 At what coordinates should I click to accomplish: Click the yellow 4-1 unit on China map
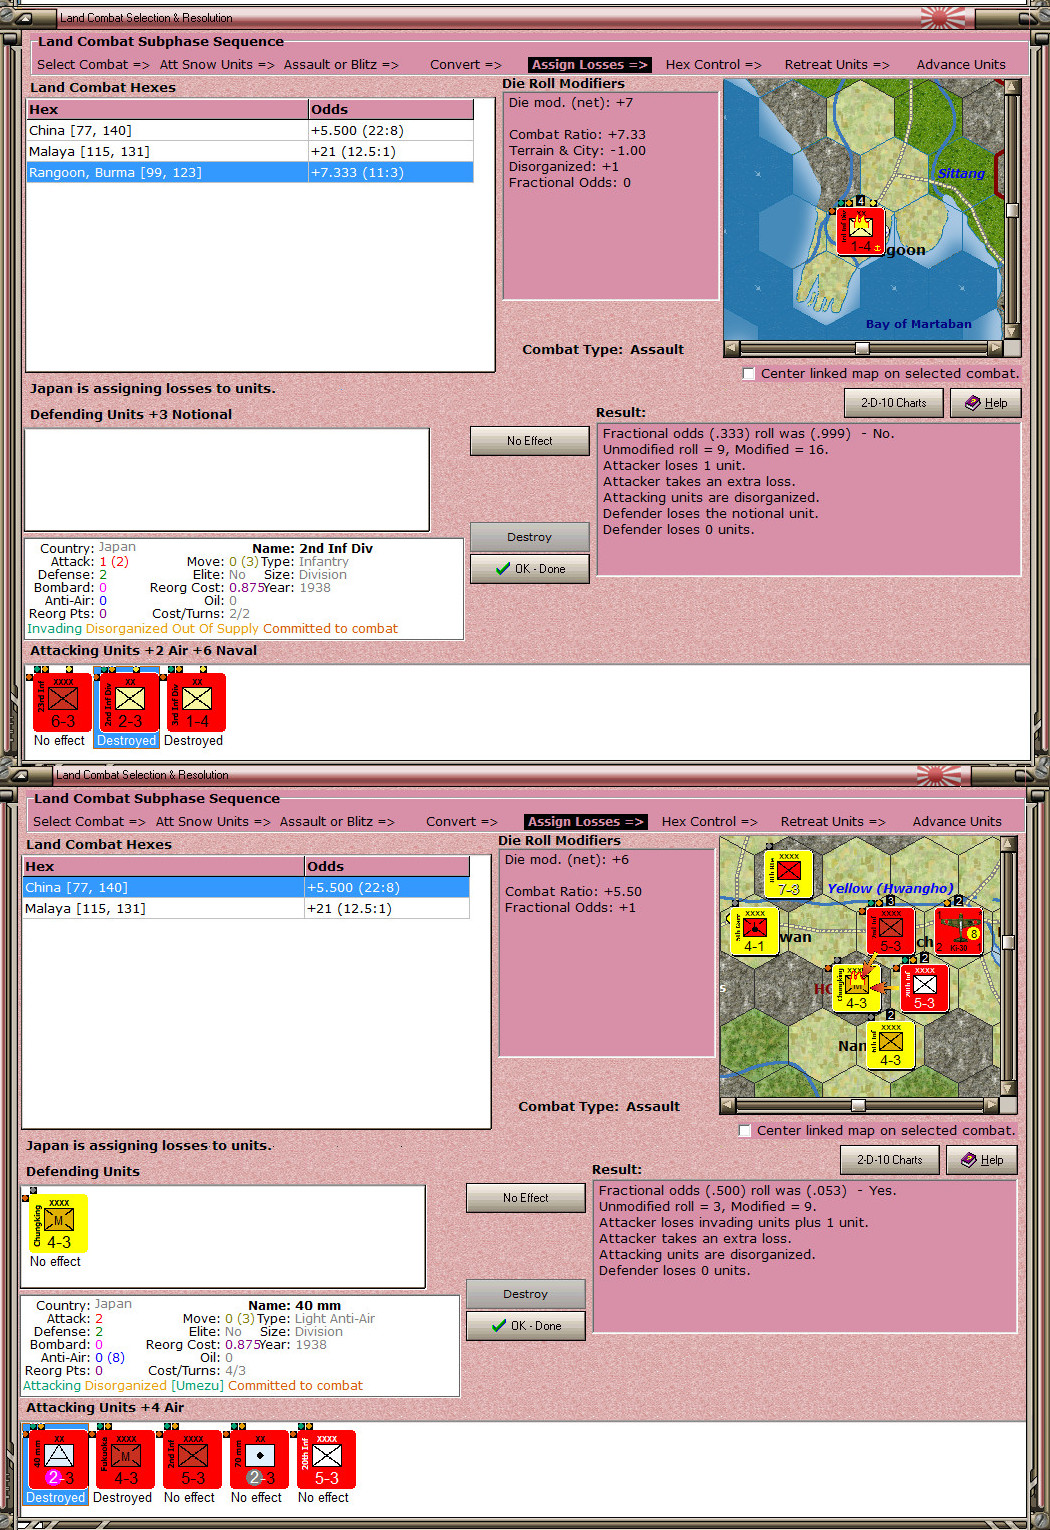point(754,930)
